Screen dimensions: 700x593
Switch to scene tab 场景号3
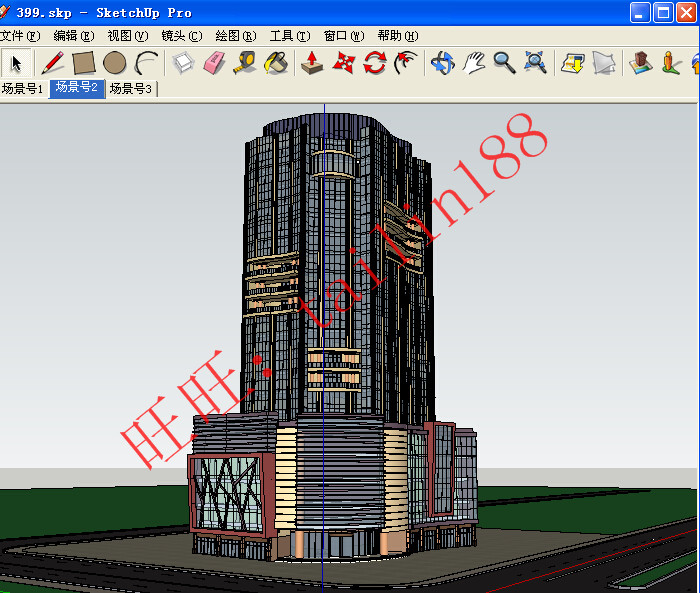131,88
